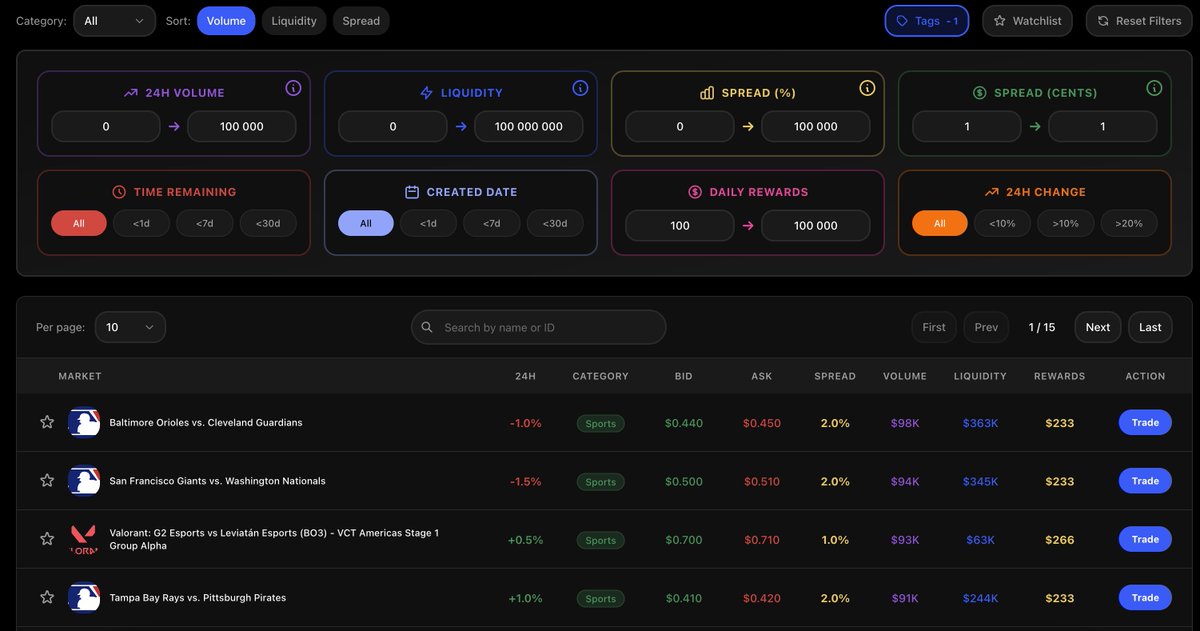Show info tooltip for Spread (Cents) filter
This screenshot has width=1200, height=631.
tap(1154, 88)
